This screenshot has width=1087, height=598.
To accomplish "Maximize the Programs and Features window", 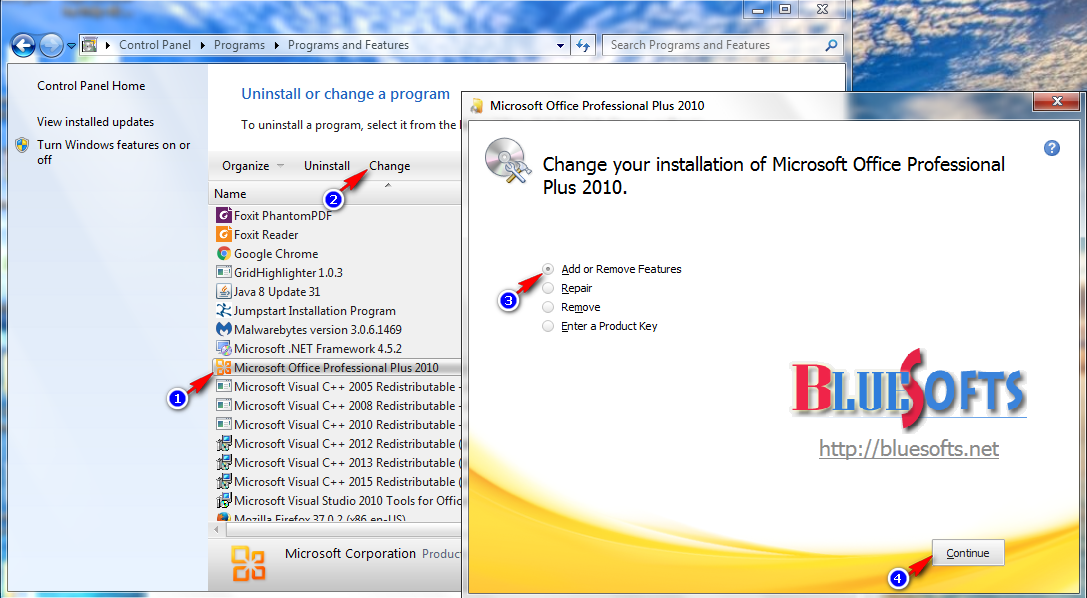I will point(785,9).
